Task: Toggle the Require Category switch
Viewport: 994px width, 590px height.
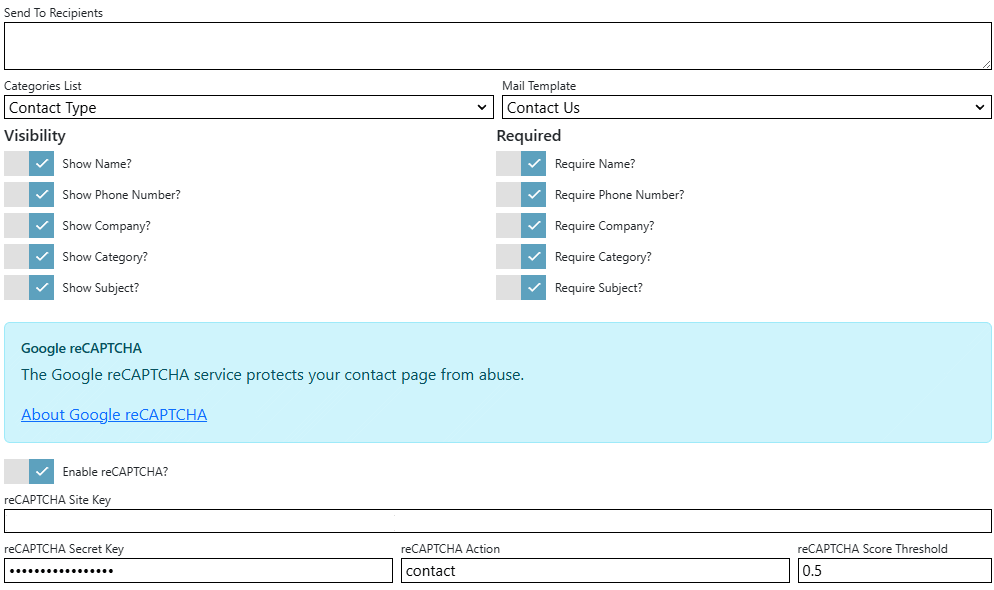Action: [x=521, y=257]
